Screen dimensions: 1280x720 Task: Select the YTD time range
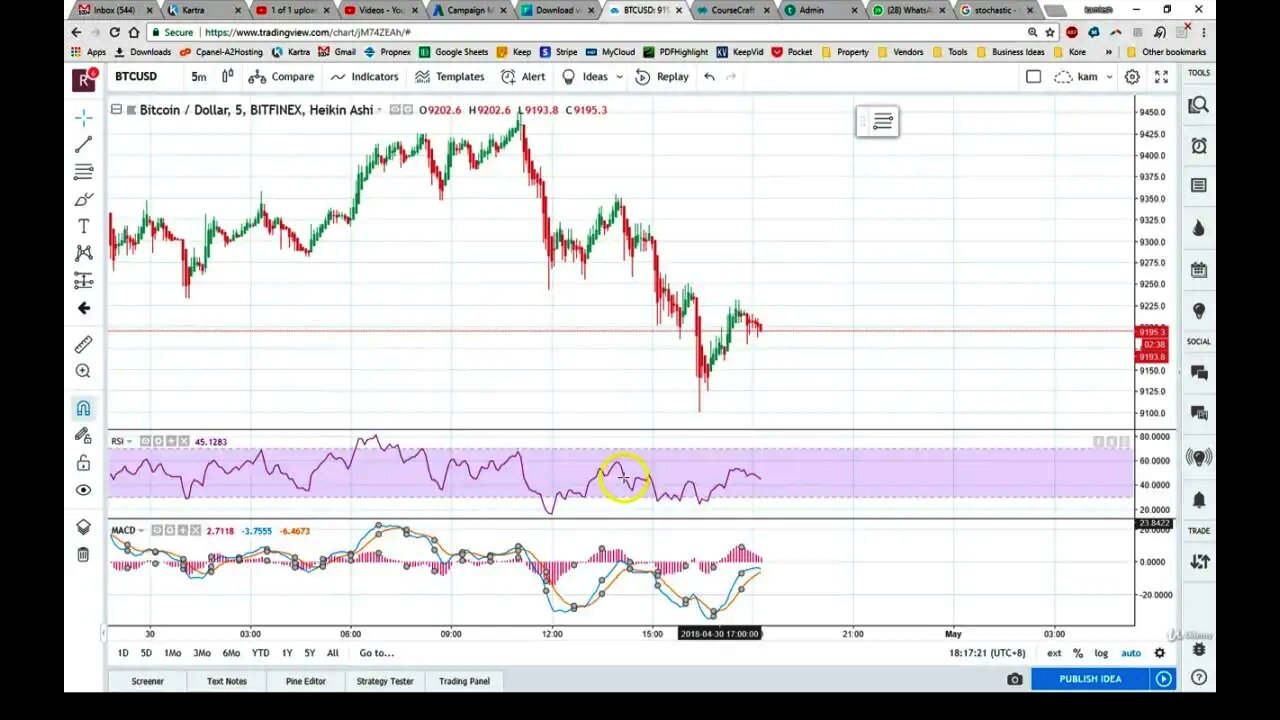pos(260,653)
